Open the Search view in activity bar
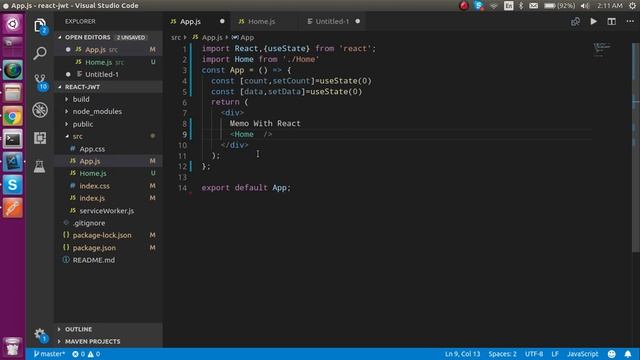 click(x=40, y=53)
